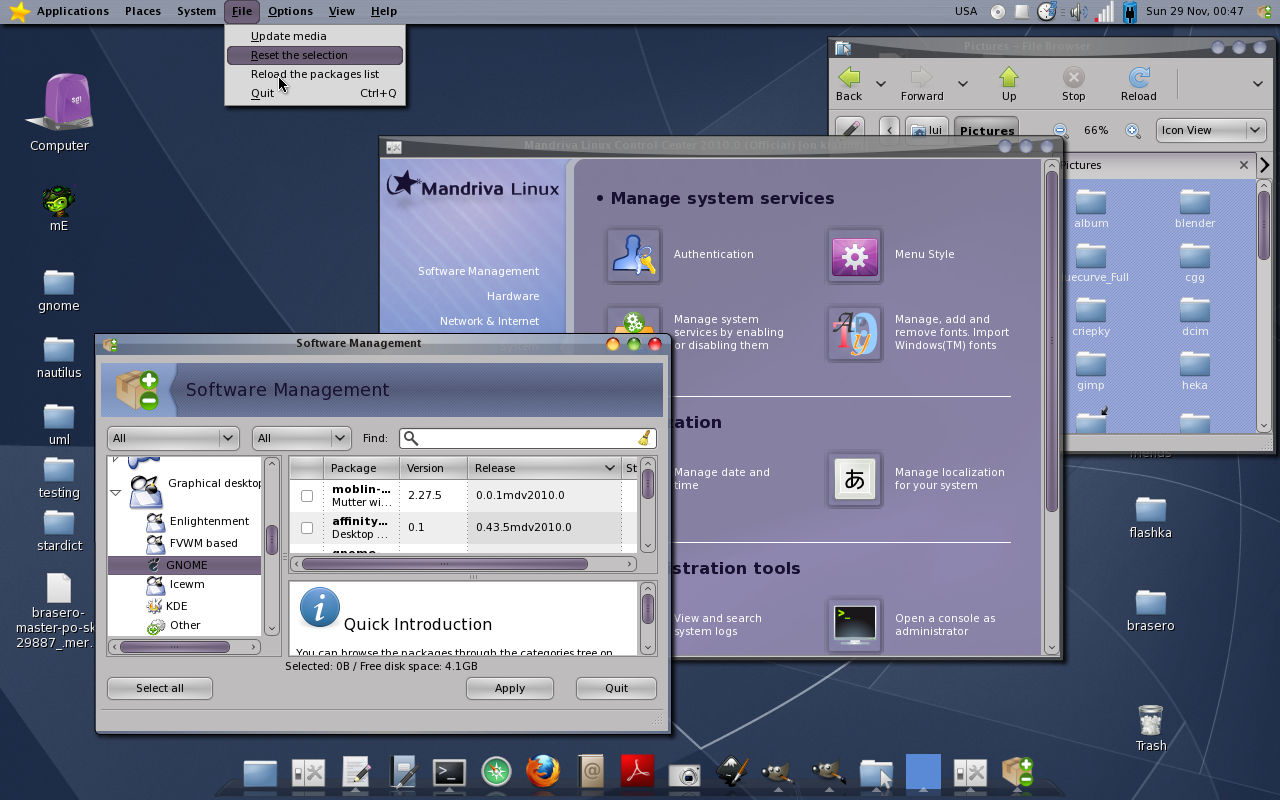
Task: Zoom in the File Browser view
Action: pyautogui.click(x=1133, y=131)
